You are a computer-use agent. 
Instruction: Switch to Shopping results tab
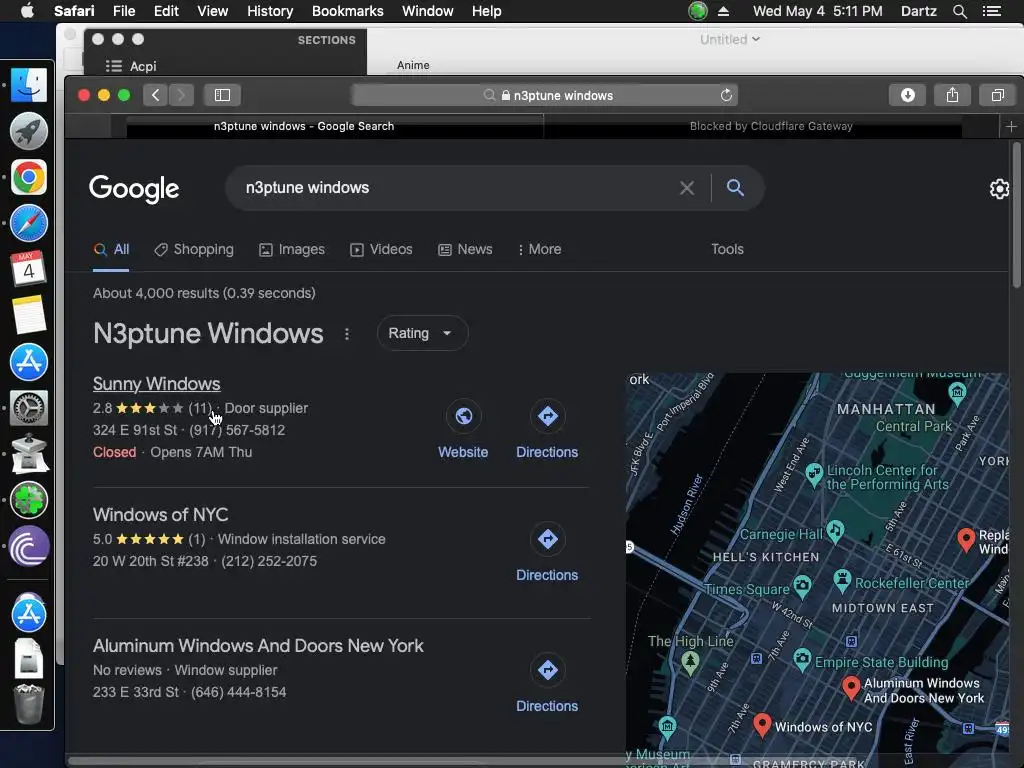[x=194, y=249]
